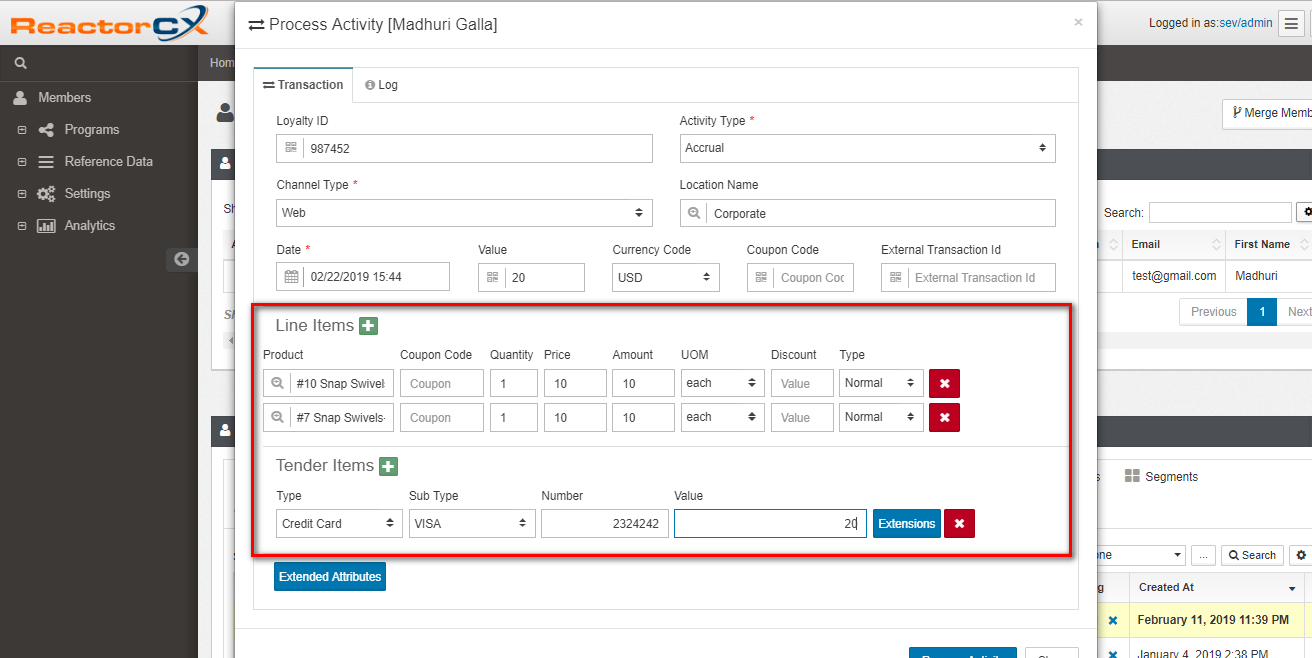Click the green plus icon beside Line Items
1312x658 pixels.
point(368,326)
